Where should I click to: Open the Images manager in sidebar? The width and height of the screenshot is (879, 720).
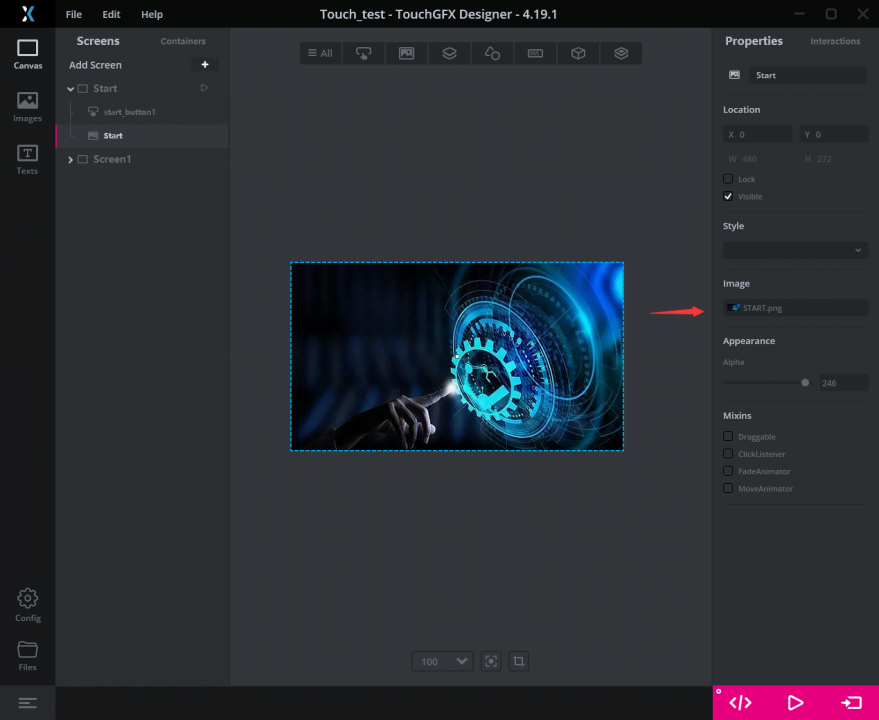pyautogui.click(x=27, y=107)
